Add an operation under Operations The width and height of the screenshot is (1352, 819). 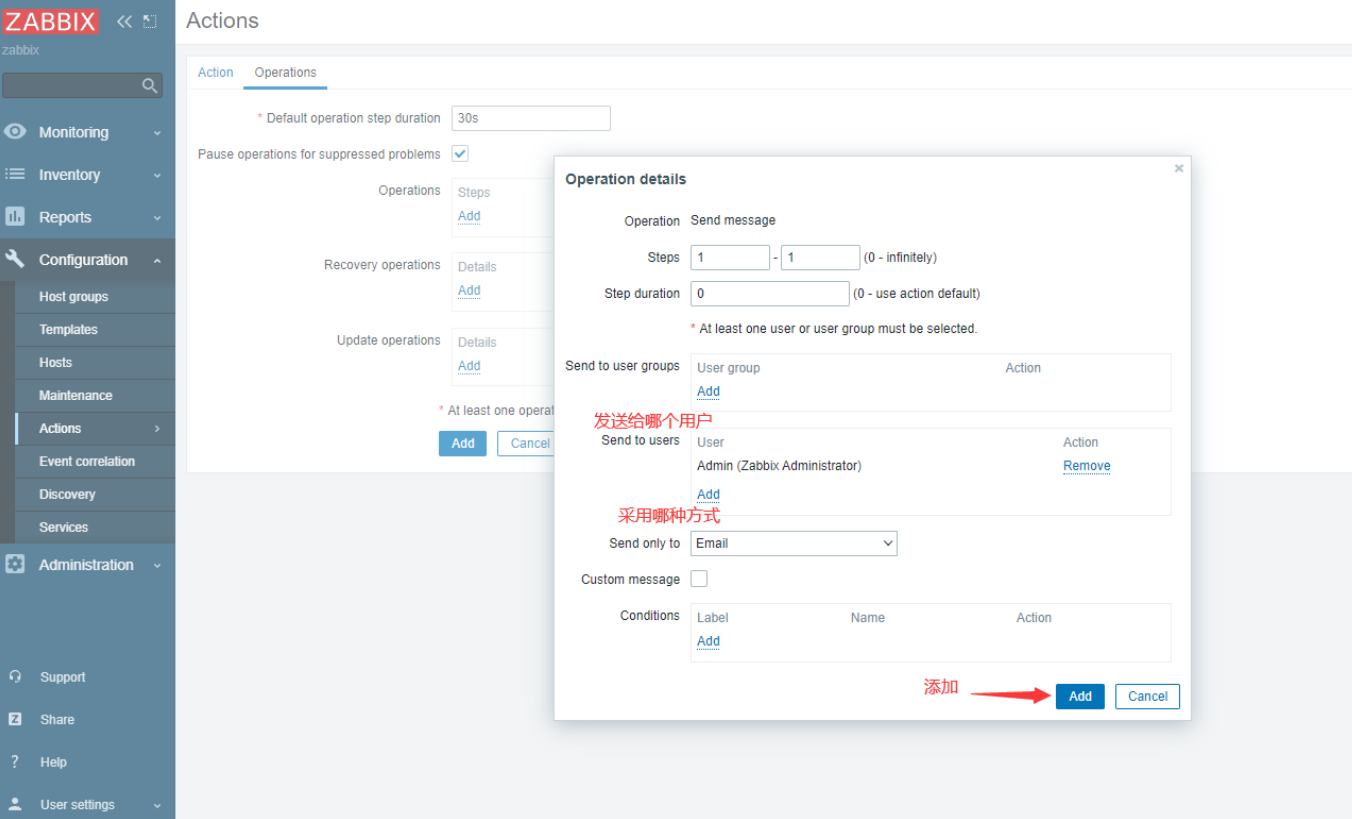point(469,216)
